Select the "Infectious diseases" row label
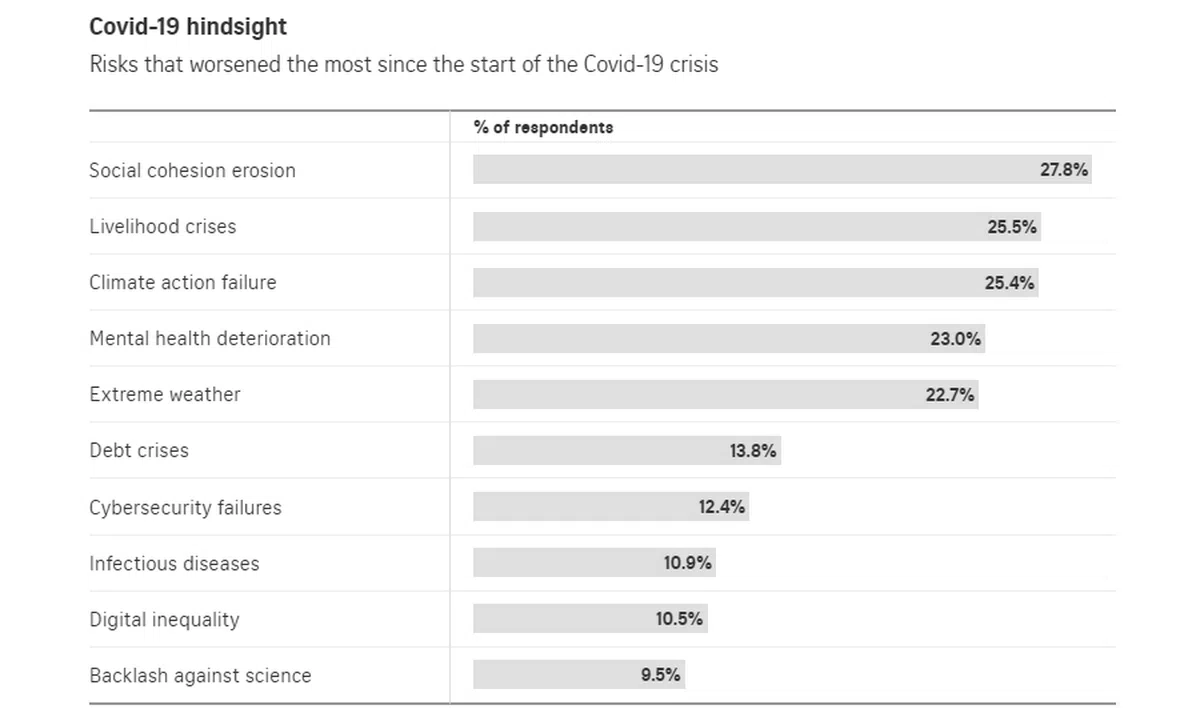The height and width of the screenshot is (721, 1200). tap(174, 564)
